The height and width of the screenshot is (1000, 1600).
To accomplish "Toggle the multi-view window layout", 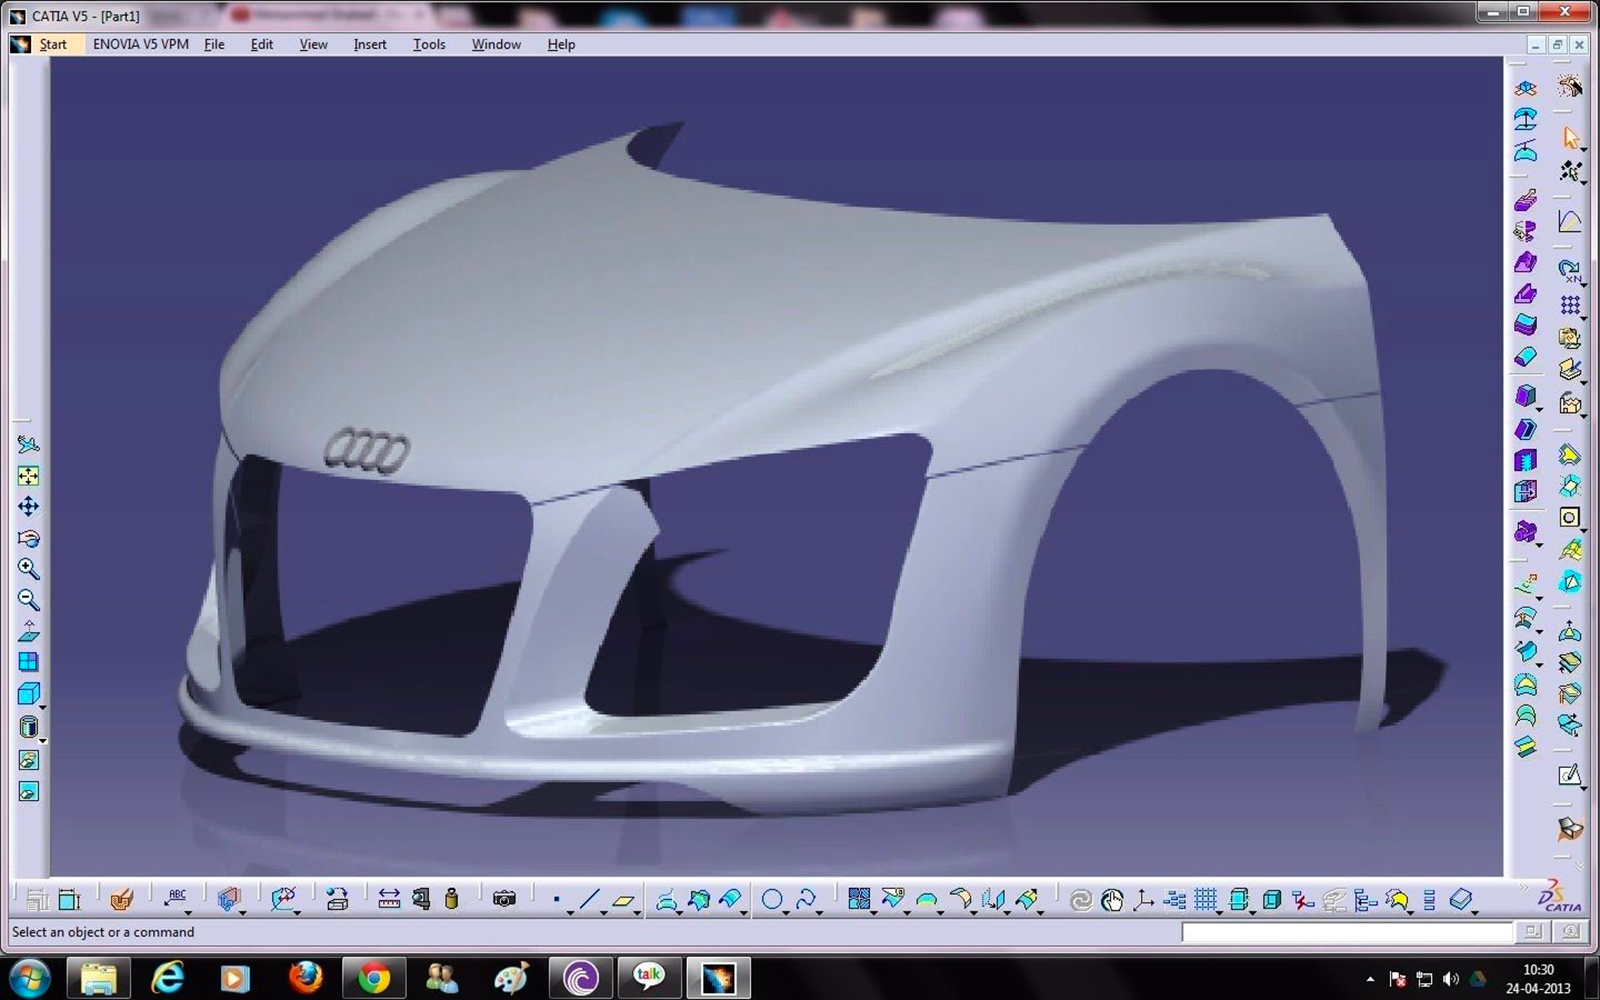I will (x=28, y=660).
